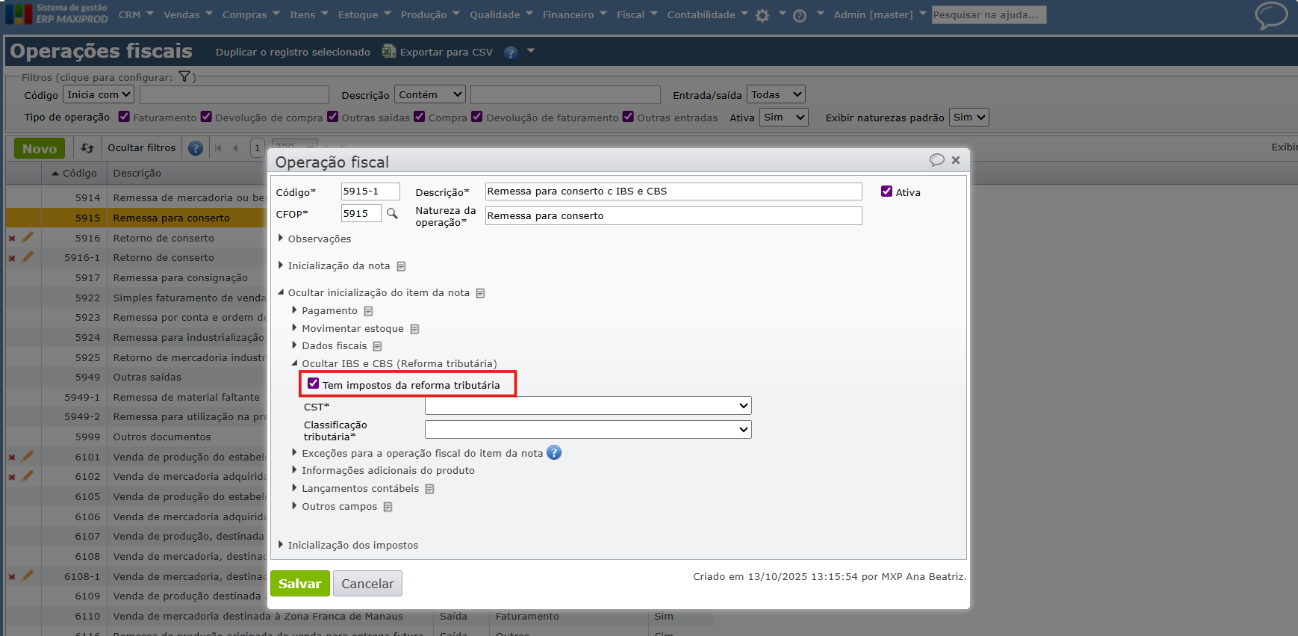Open the help question mark in top bar
1298x636 pixels.
point(799,15)
